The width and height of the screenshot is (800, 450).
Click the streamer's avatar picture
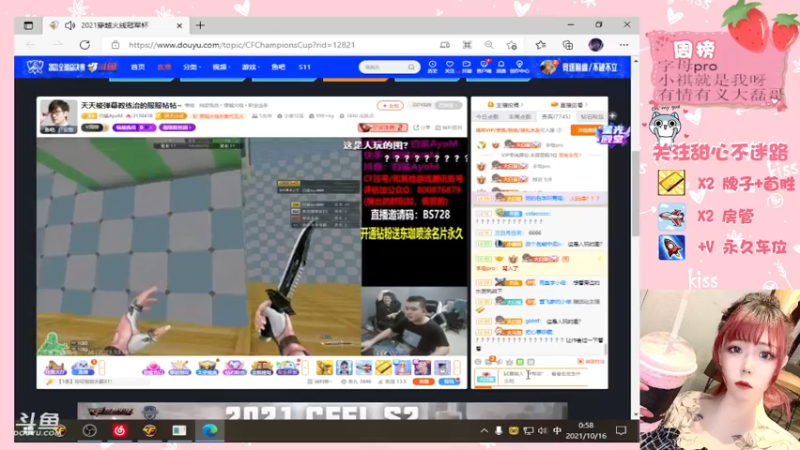[x=59, y=116]
